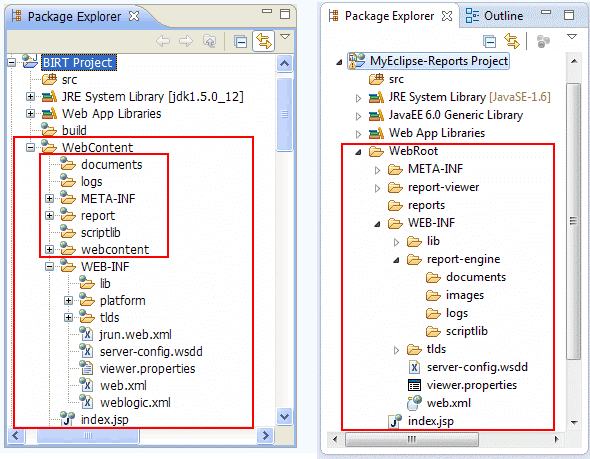590x459 pixels.
Task: Expand the report folder
Action: 49,216
